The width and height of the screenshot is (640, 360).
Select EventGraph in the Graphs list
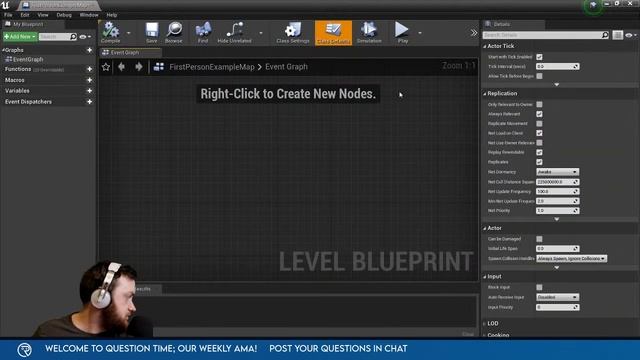(28, 59)
